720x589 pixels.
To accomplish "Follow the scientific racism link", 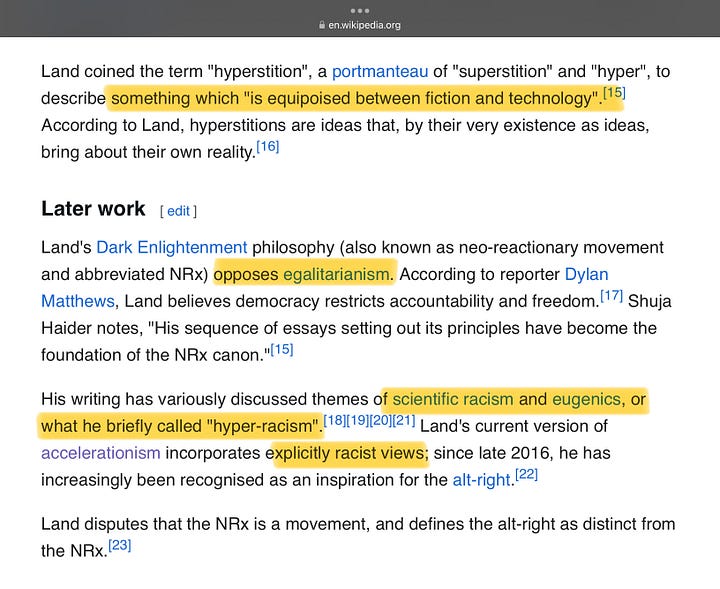I will (453, 399).
